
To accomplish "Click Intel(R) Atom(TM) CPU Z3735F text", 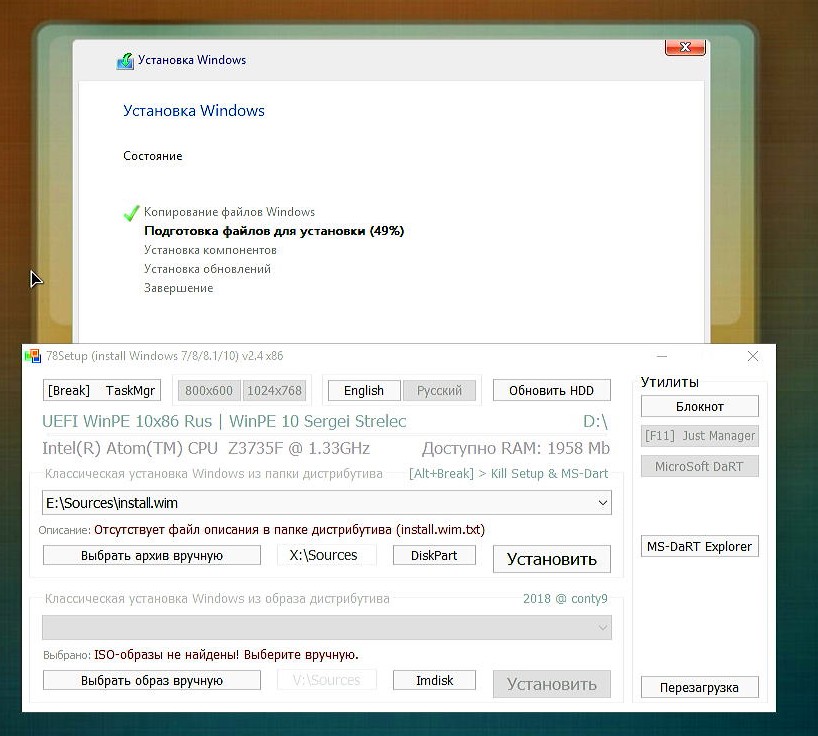I will (206, 448).
